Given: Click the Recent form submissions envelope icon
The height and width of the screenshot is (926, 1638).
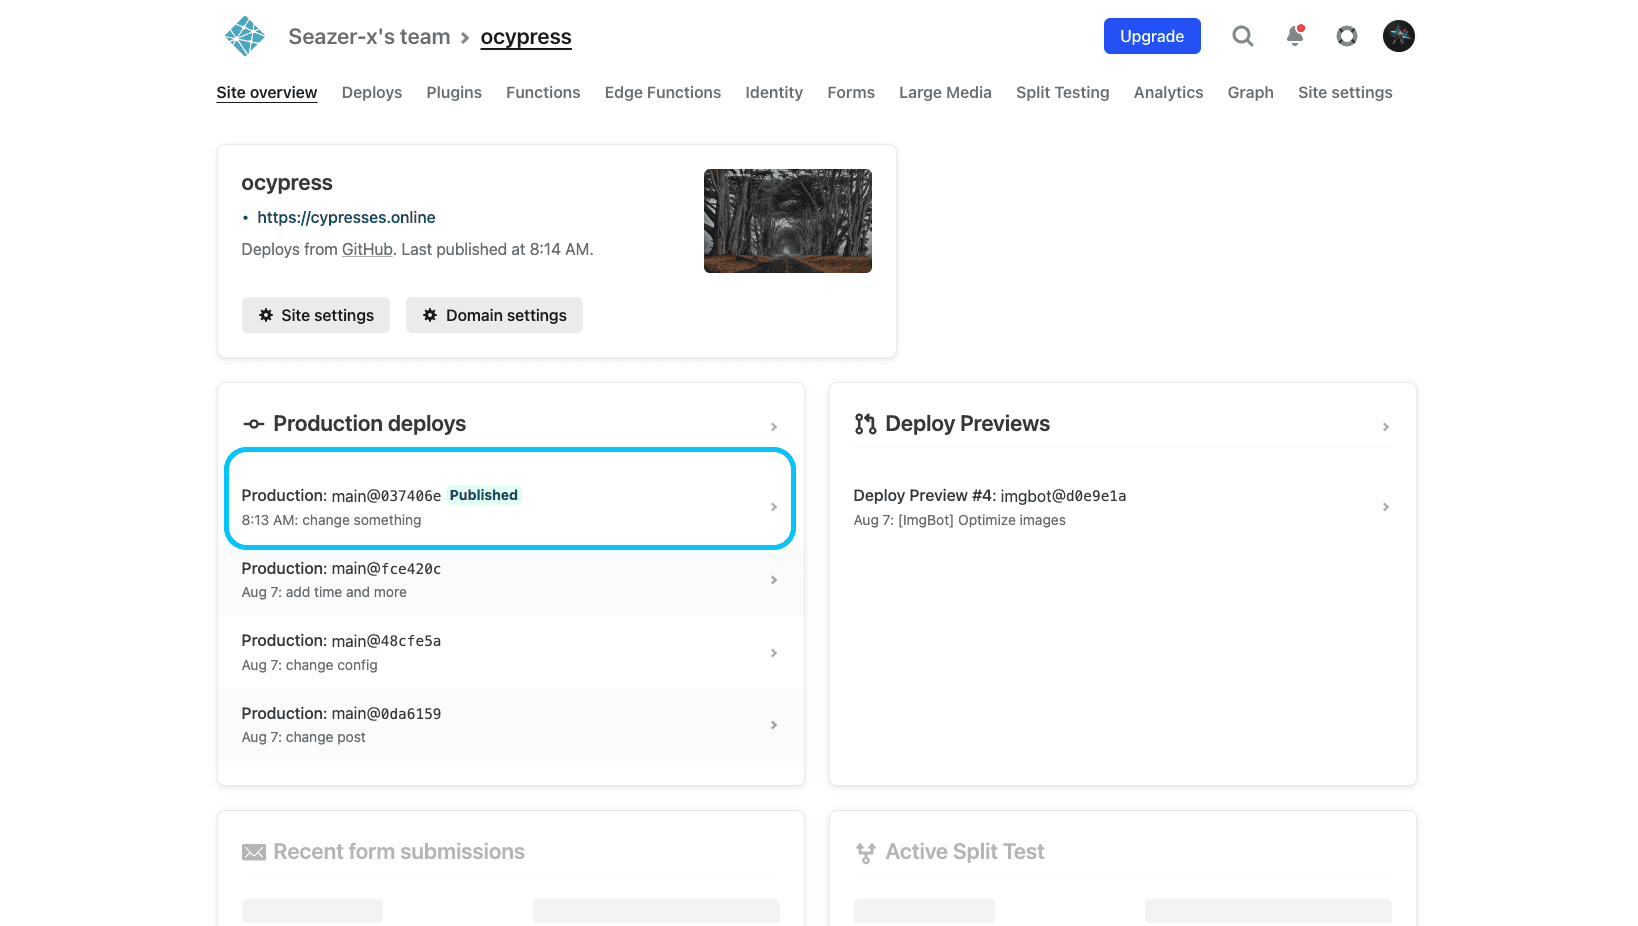Looking at the screenshot, I should click(254, 852).
